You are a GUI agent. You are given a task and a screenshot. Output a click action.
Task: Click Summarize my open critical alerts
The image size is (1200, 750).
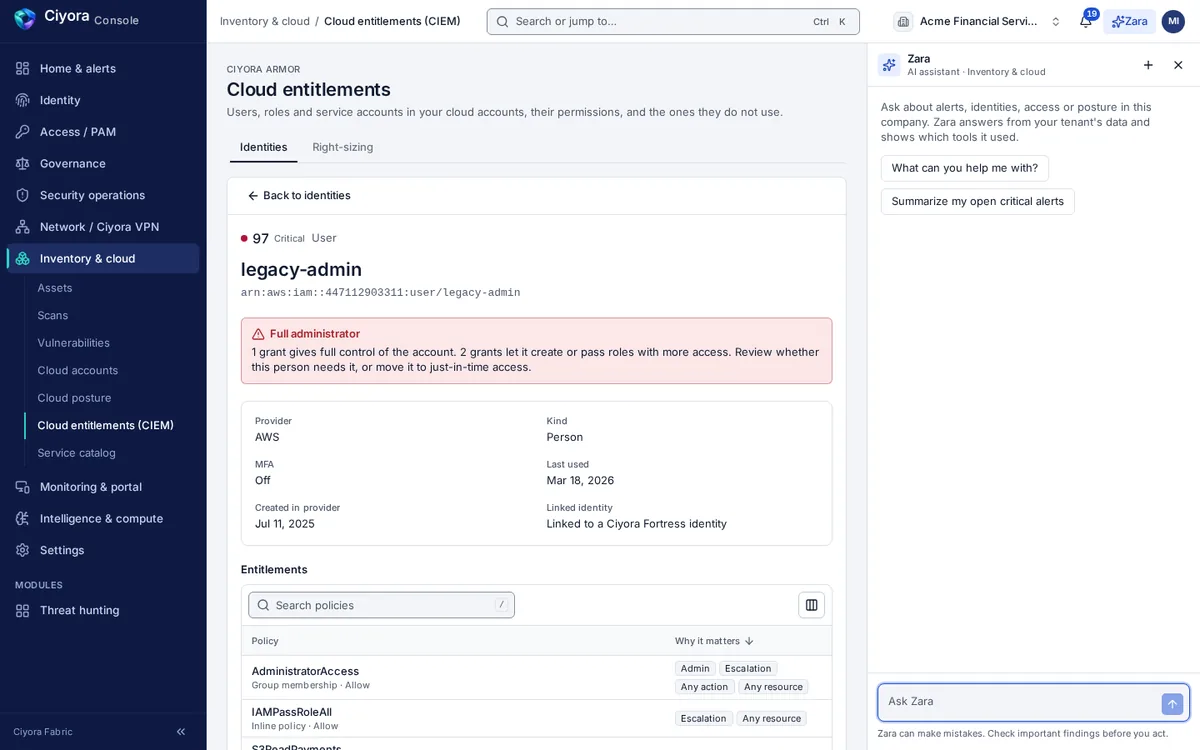click(978, 201)
